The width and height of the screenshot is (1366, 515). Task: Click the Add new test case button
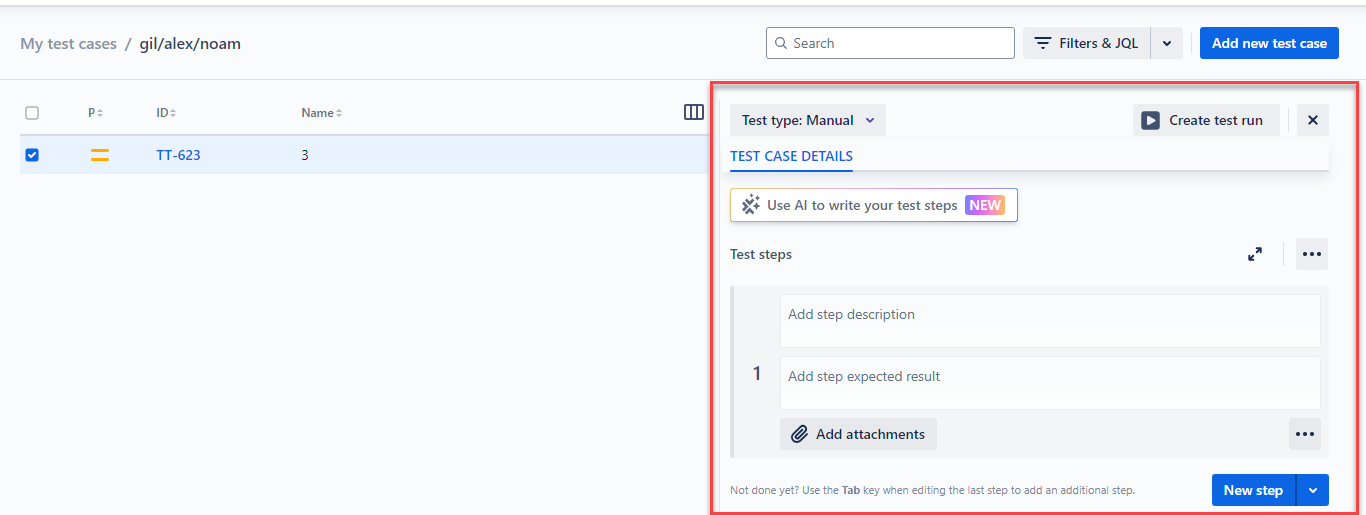tap(1269, 43)
